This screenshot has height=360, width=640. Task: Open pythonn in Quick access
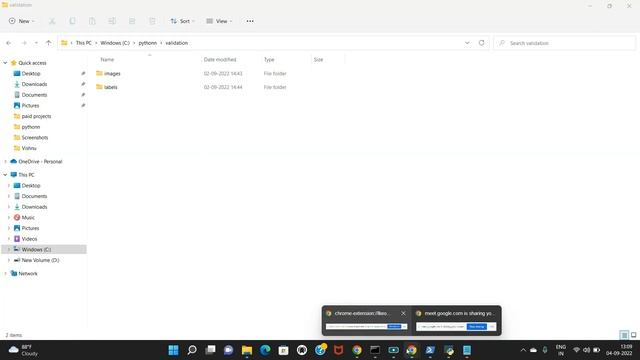[31, 127]
